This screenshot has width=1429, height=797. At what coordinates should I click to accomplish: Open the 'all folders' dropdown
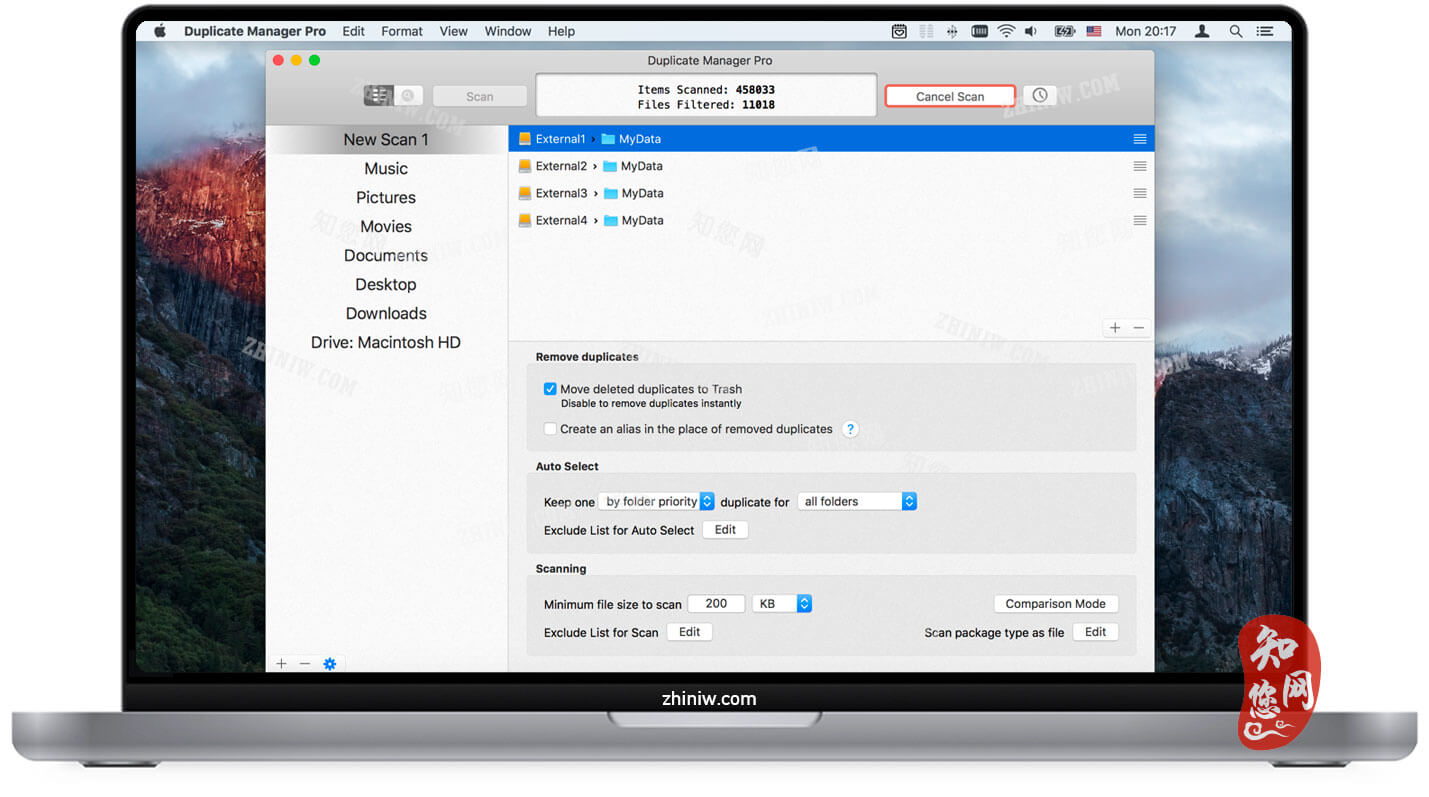coord(857,502)
